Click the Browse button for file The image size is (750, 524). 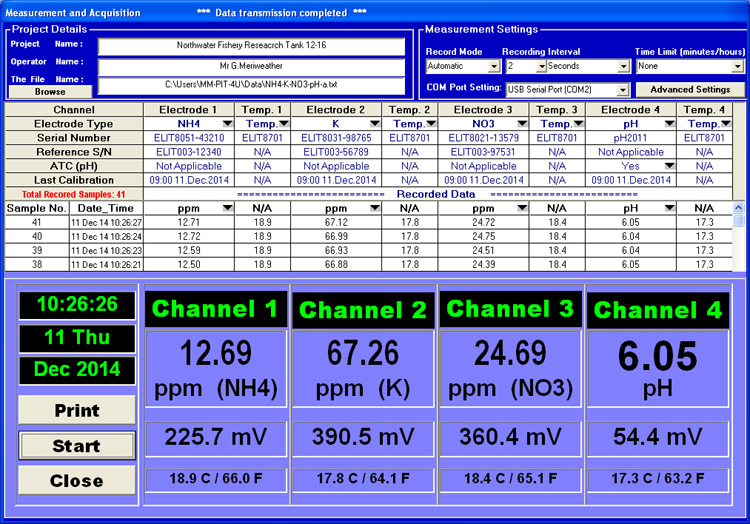50,91
